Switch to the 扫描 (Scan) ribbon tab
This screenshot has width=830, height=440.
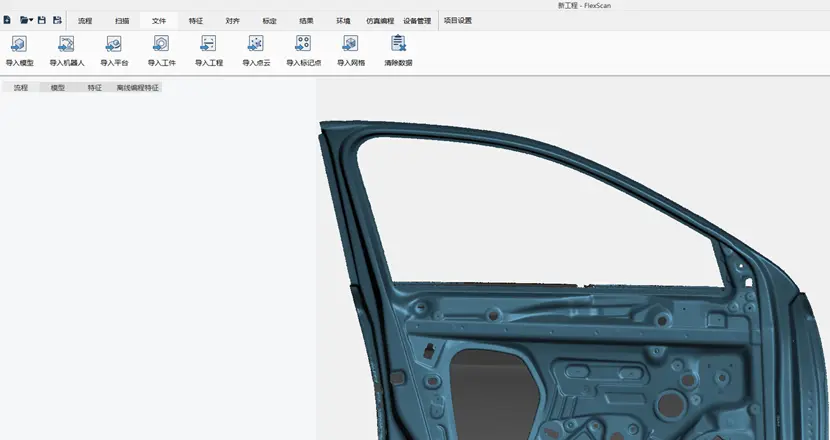[122, 20]
